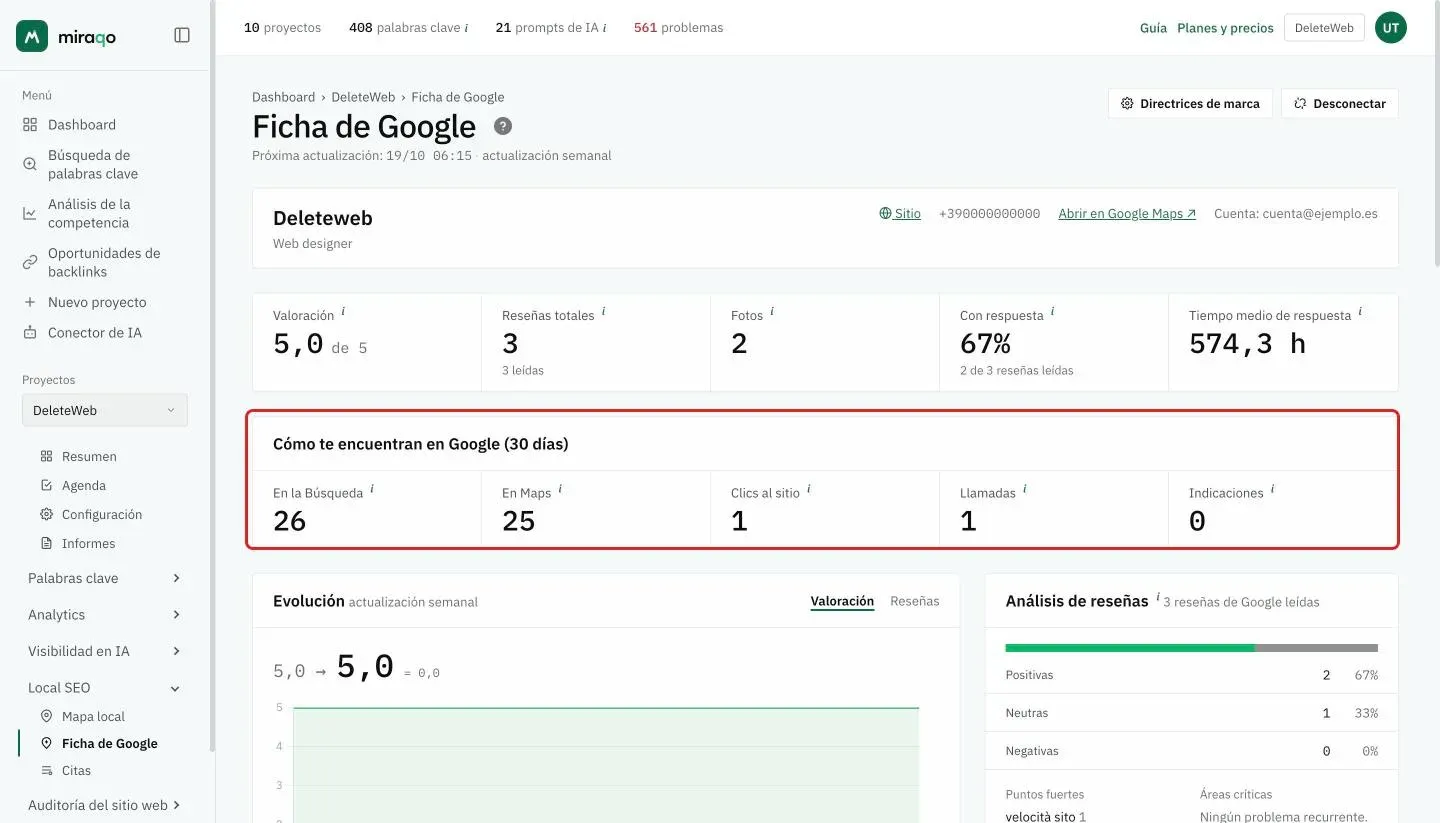Screen dimensions: 1440x823
Task: Expand the Palabras clave section
Action: click(103, 578)
